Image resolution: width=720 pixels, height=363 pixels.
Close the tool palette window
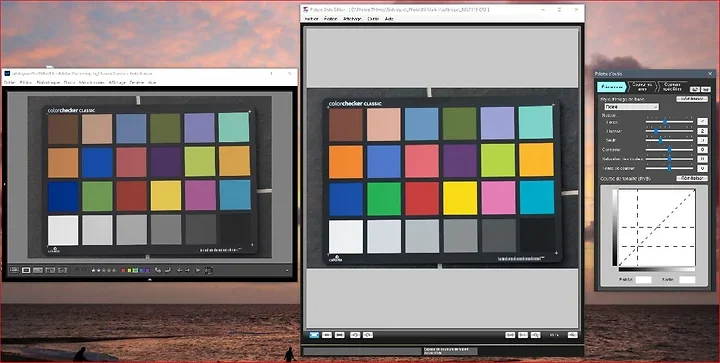(710, 73)
